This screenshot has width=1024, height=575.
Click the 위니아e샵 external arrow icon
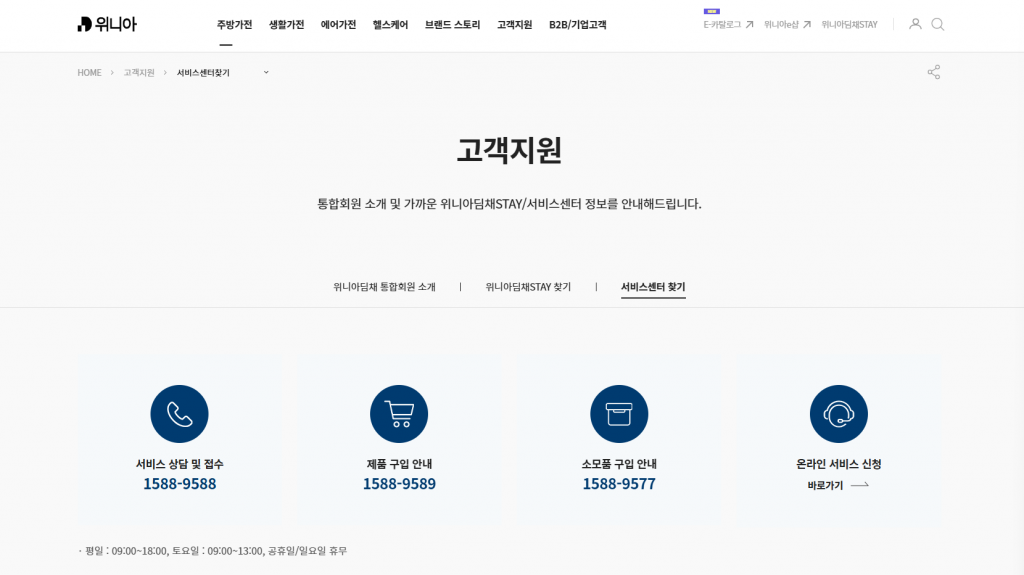[x=807, y=25]
